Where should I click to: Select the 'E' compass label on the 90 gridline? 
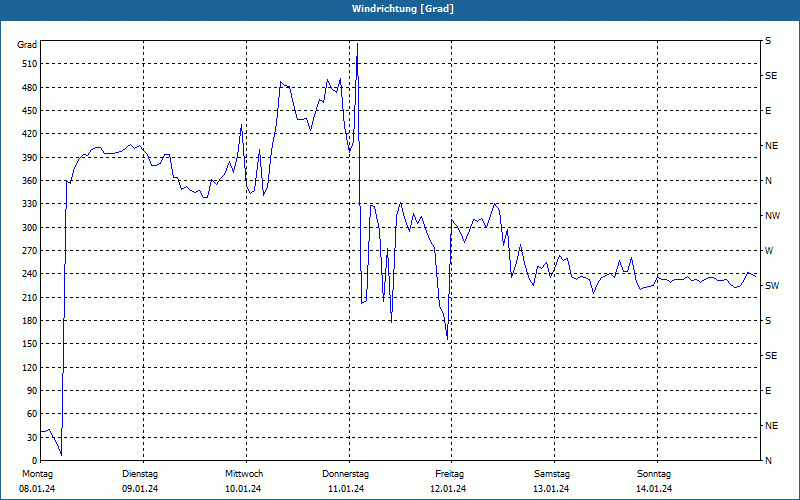pos(768,391)
